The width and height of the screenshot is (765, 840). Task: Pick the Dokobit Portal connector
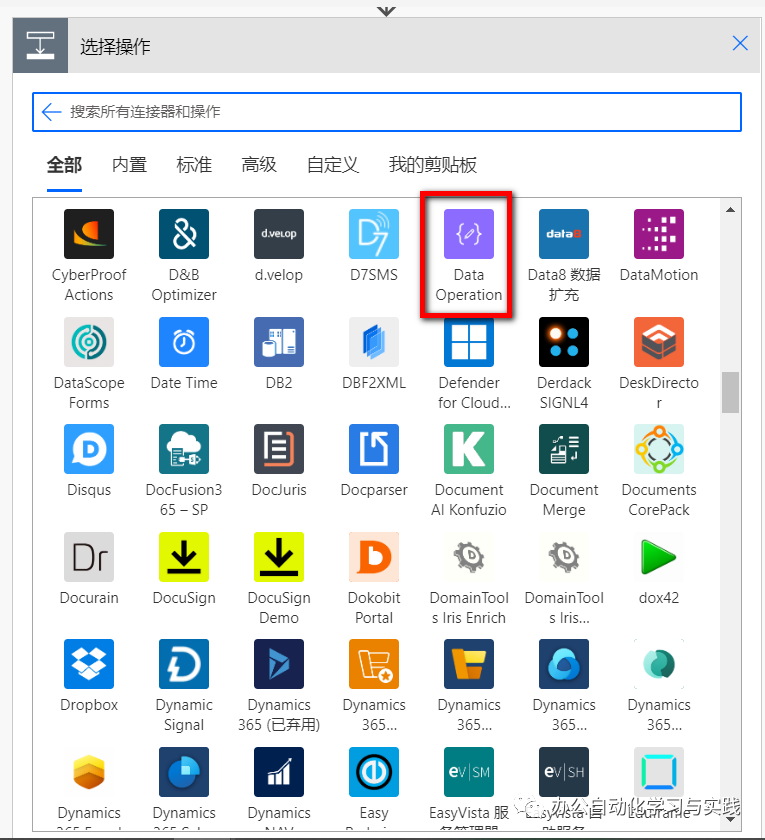point(374,557)
